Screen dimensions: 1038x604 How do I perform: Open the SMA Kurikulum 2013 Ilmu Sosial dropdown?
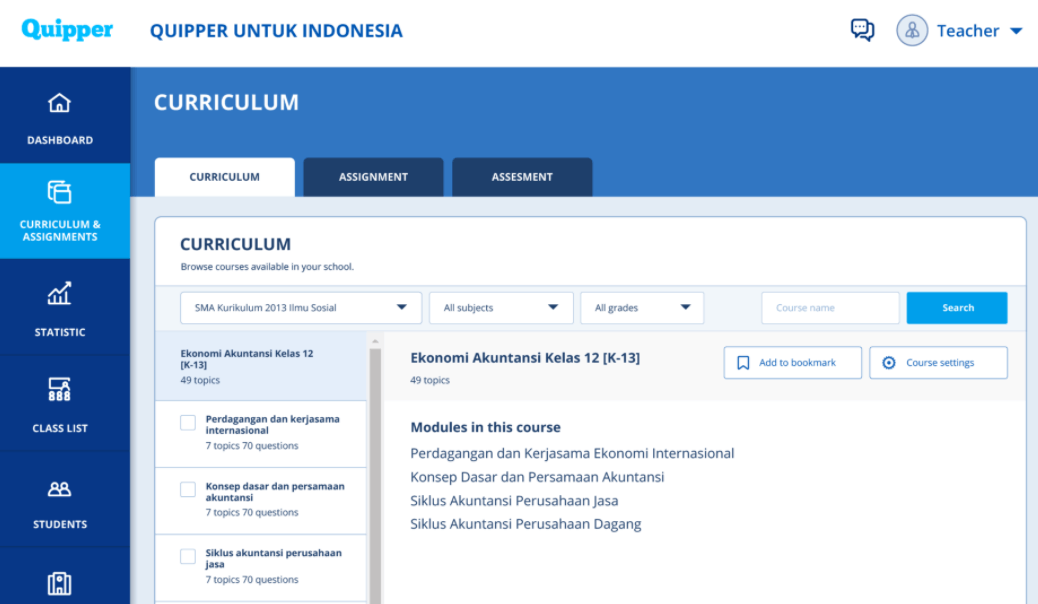pos(299,307)
